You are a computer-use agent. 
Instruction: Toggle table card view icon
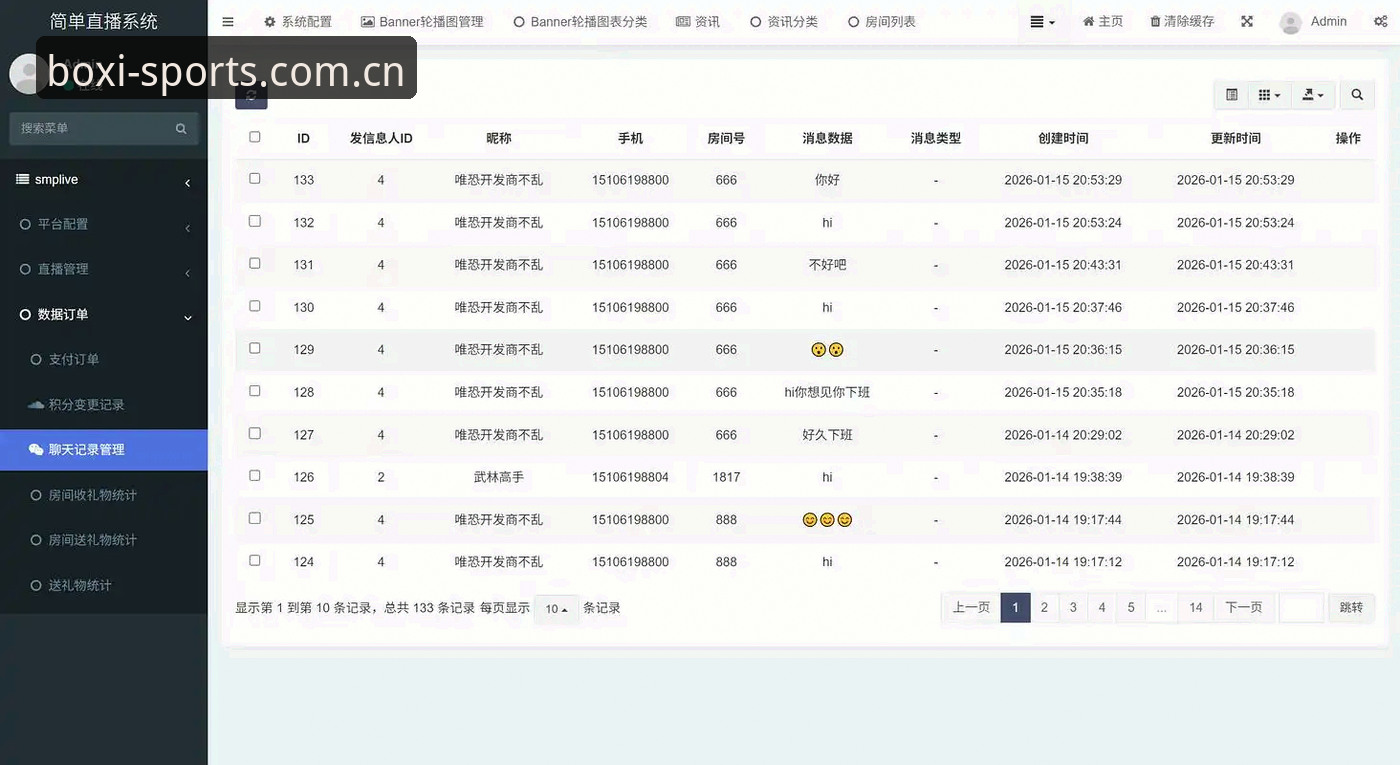pos(1232,95)
